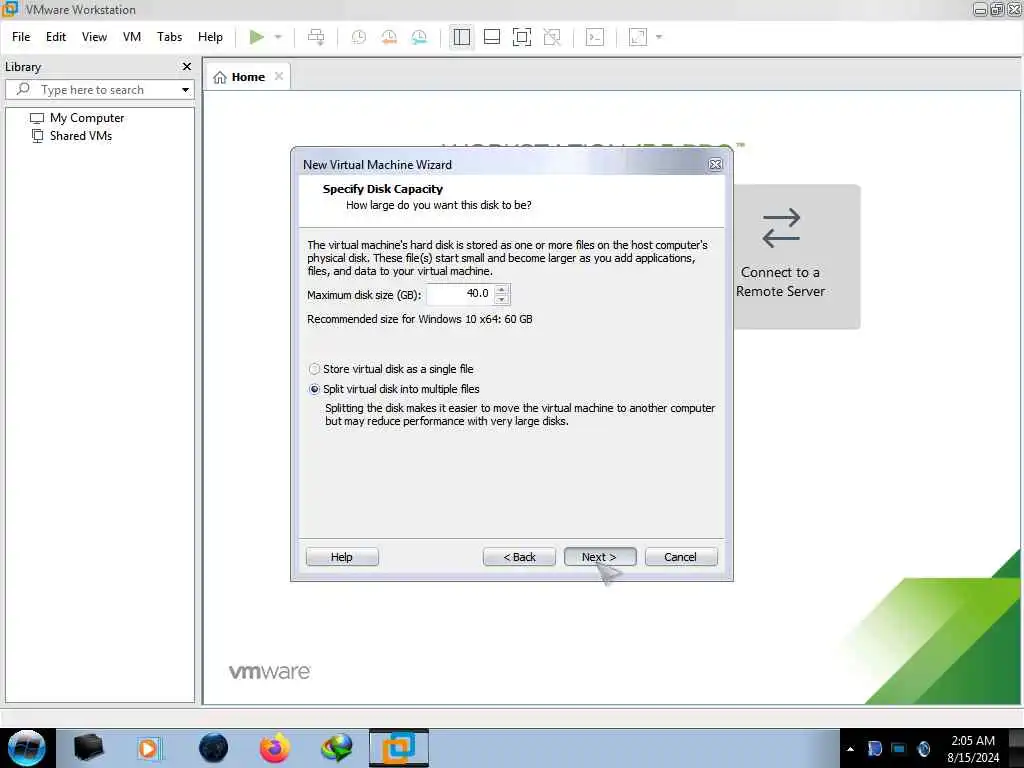Close the Home tab
Image resolution: width=1024 pixels, height=768 pixels.
[x=279, y=76]
